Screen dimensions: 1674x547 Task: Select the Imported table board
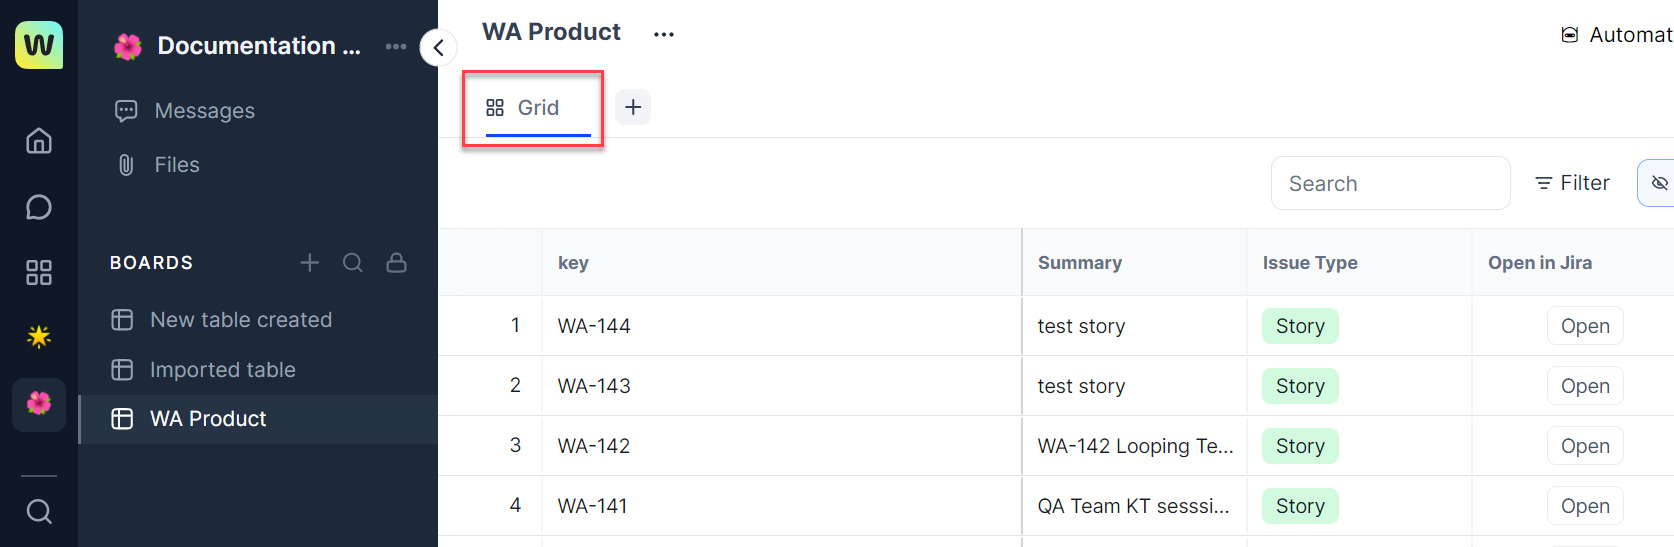pyautogui.click(x=222, y=370)
